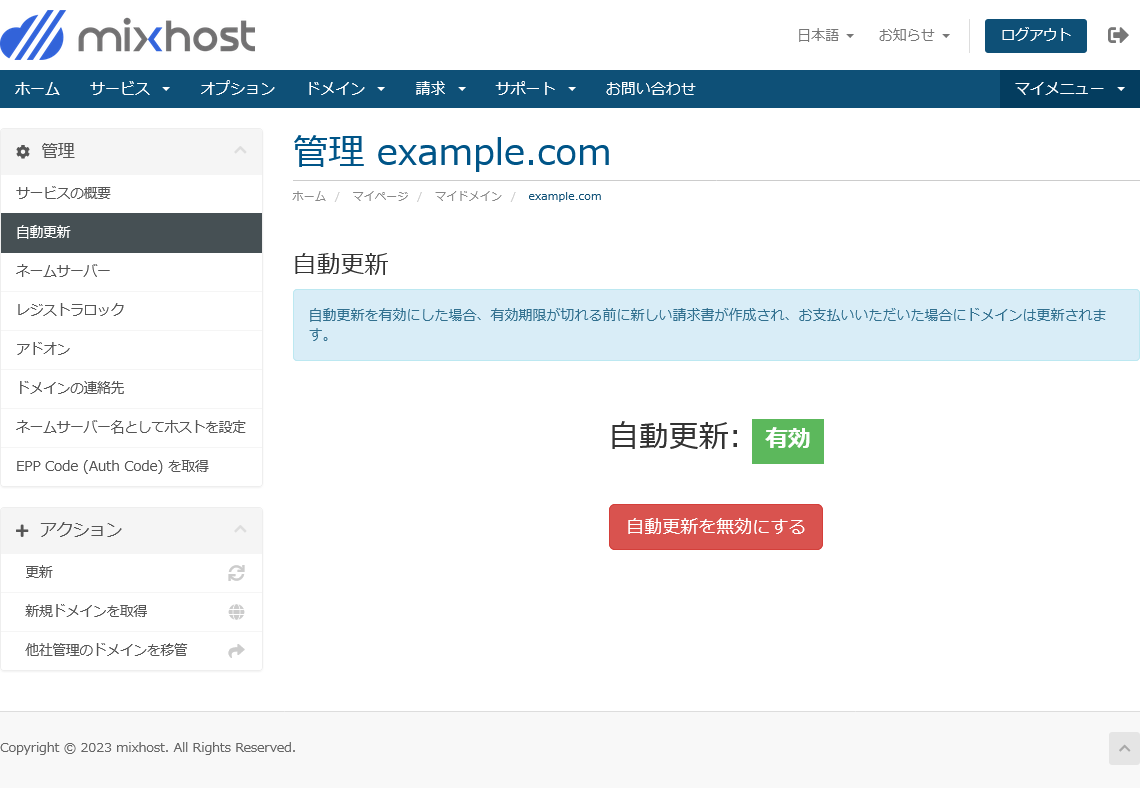Click the green 有効 status label
Viewport: 1140px width, 788px height.
pyautogui.click(x=787, y=440)
